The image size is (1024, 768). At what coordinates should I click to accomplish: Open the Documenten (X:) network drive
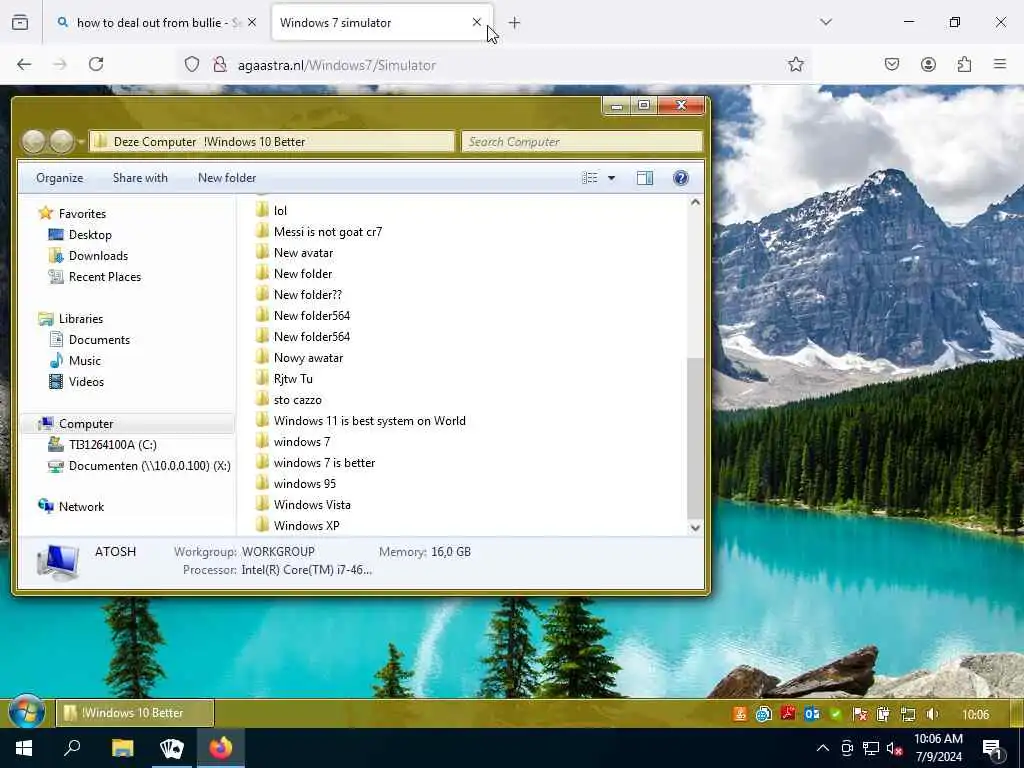[x=150, y=466]
